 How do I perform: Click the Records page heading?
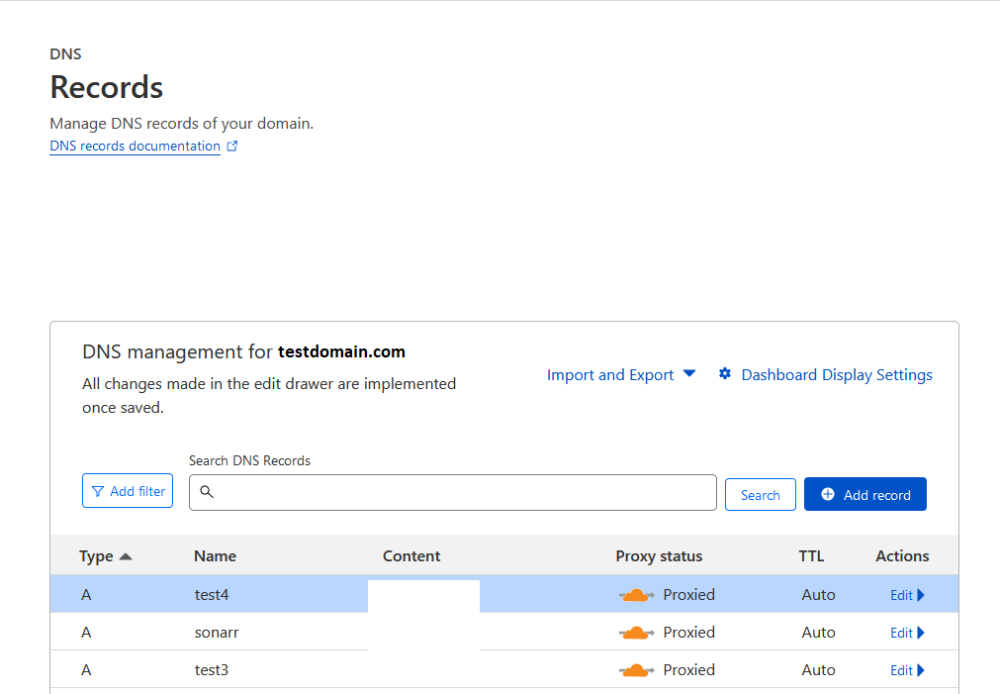click(x=107, y=87)
